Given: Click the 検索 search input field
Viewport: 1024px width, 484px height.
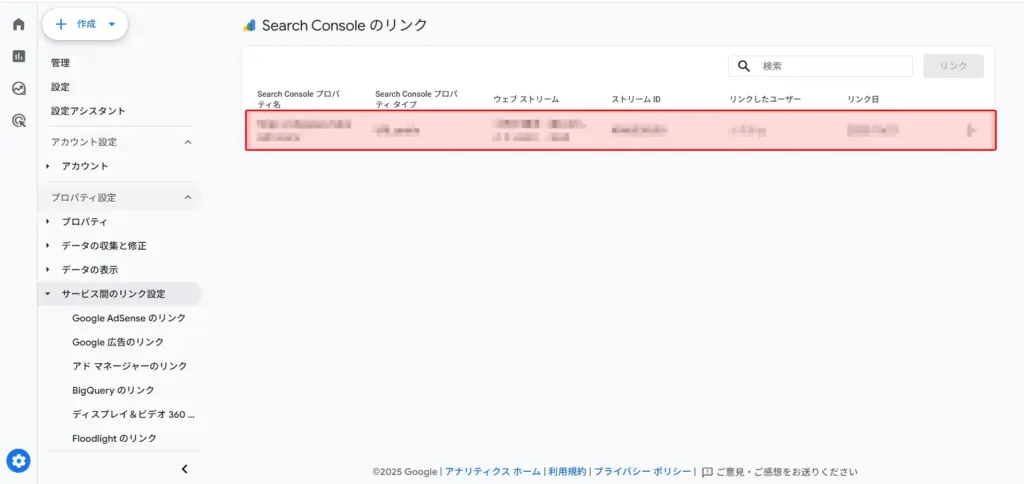Looking at the screenshot, I should pyautogui.click(x=832, y=66).
